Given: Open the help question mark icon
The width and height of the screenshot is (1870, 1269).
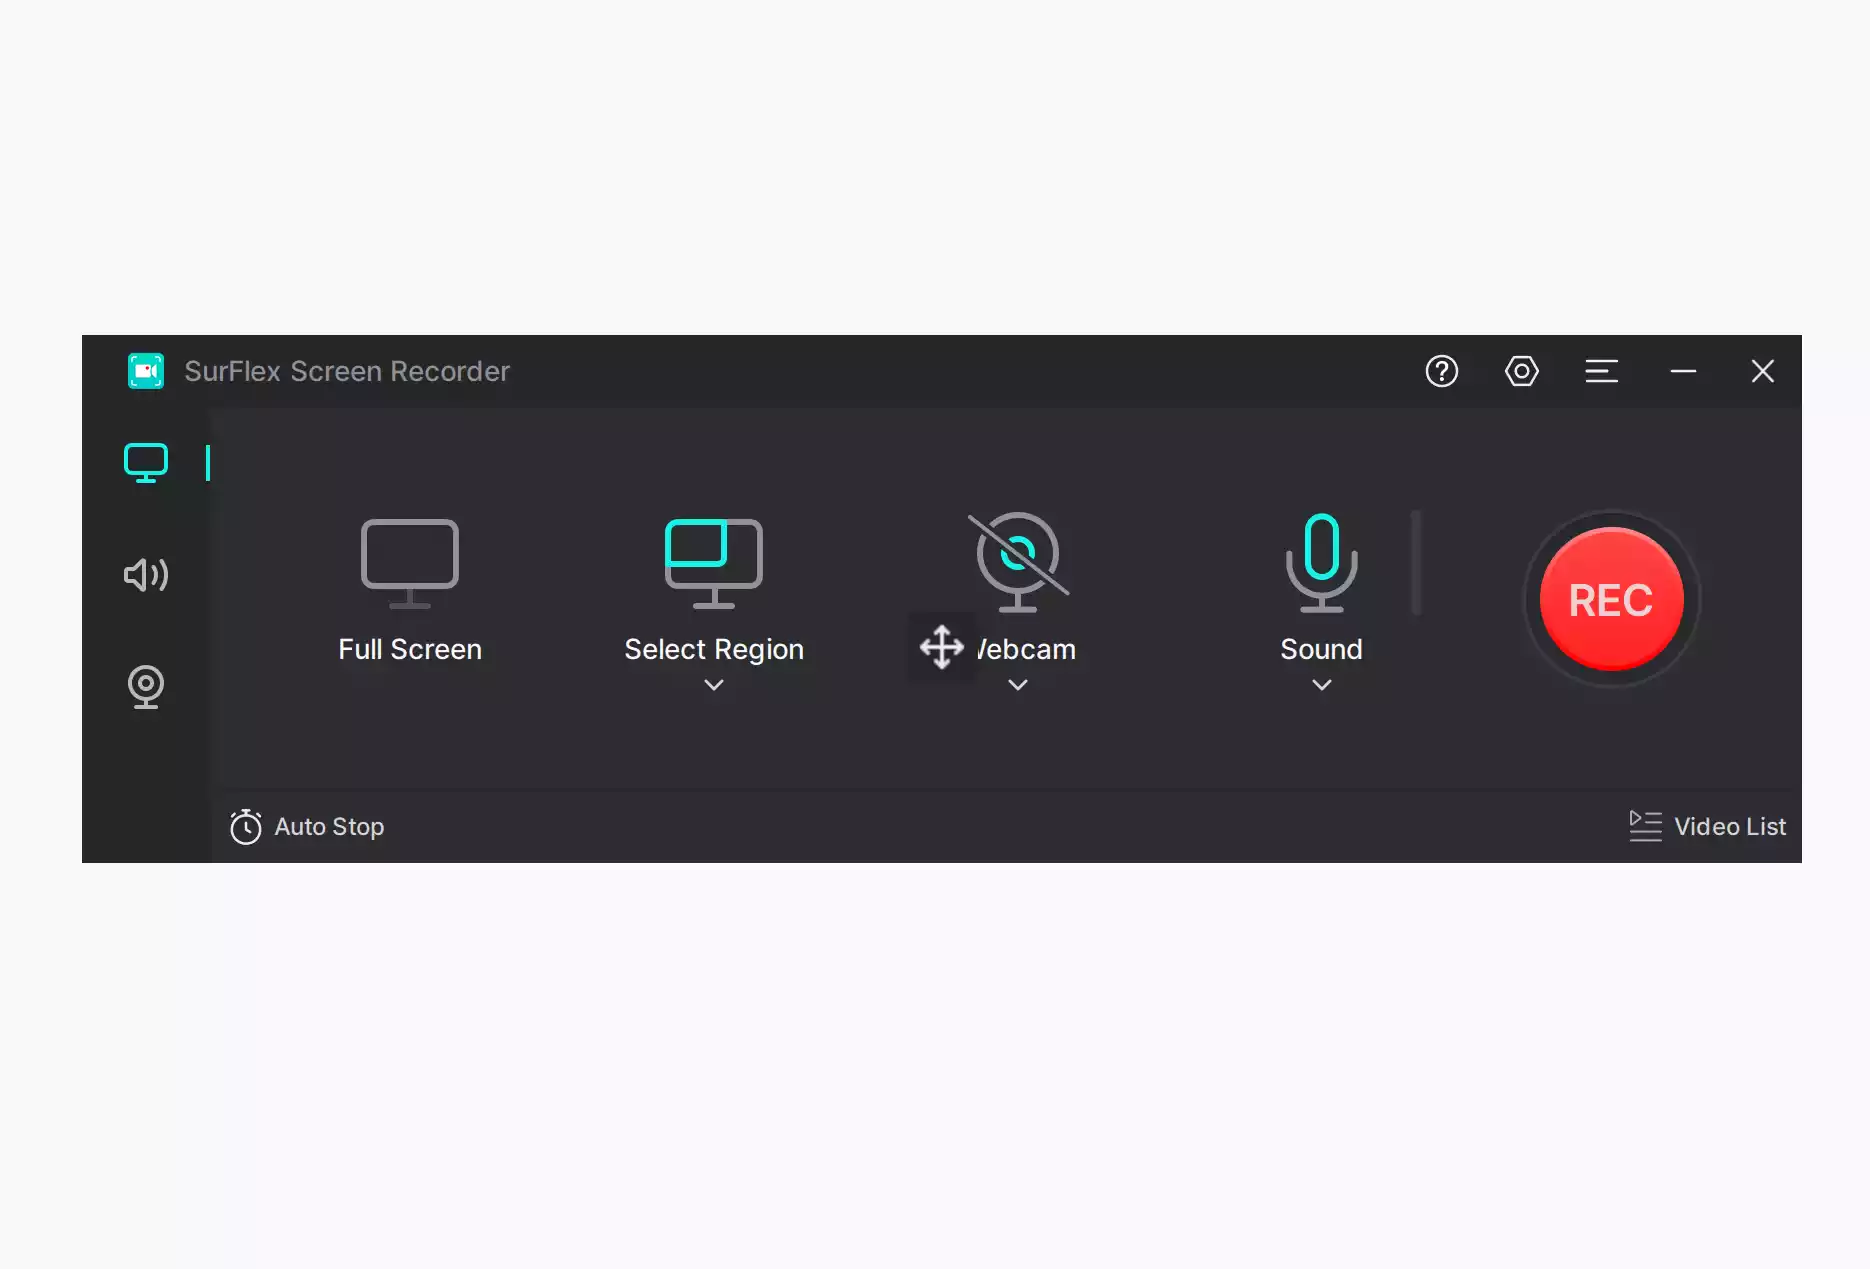Looking at the screenshot, I should (x=1441, y=371).
